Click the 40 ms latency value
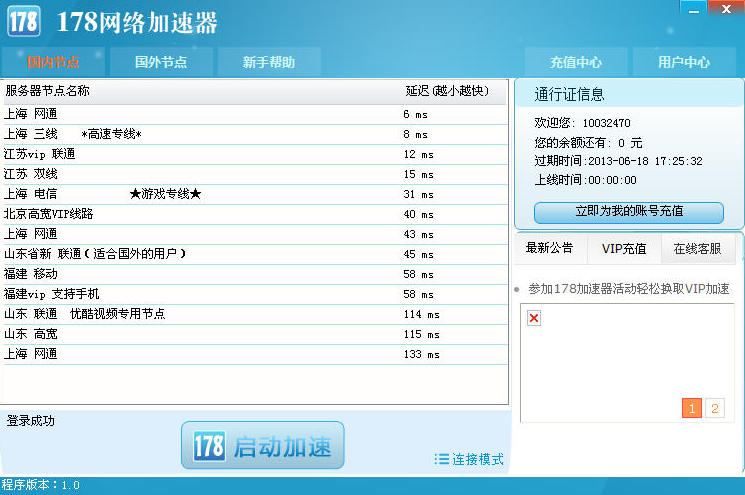 (419, 214)
